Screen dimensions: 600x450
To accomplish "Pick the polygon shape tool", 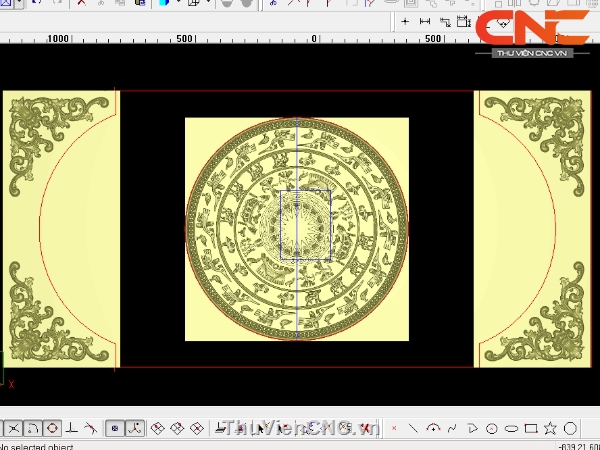I will pos(570,428).
